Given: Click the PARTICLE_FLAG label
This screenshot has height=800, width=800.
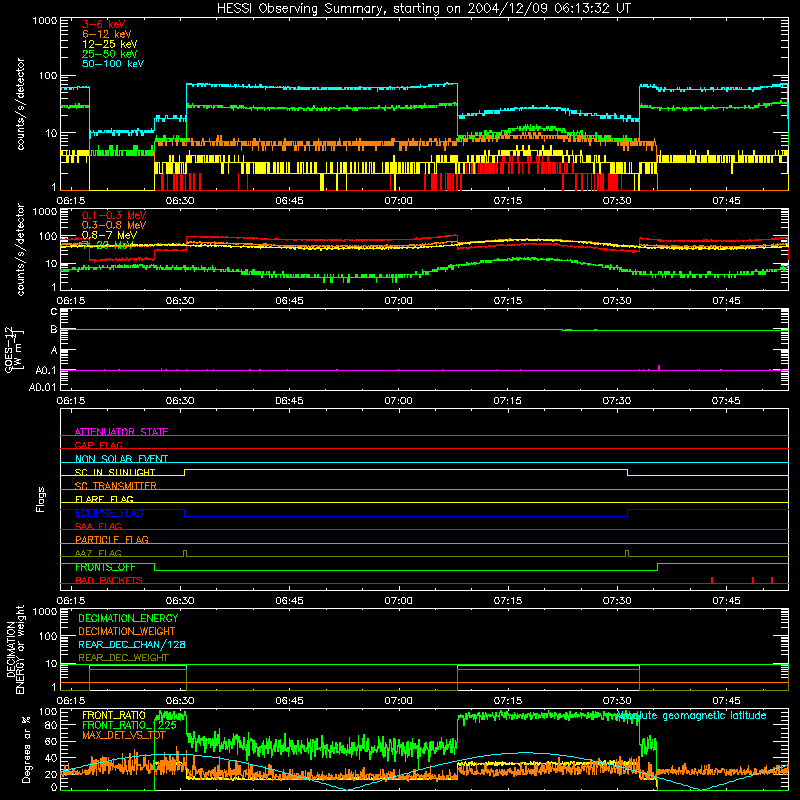Looking at the screenshot, I should tap(112, 539).
